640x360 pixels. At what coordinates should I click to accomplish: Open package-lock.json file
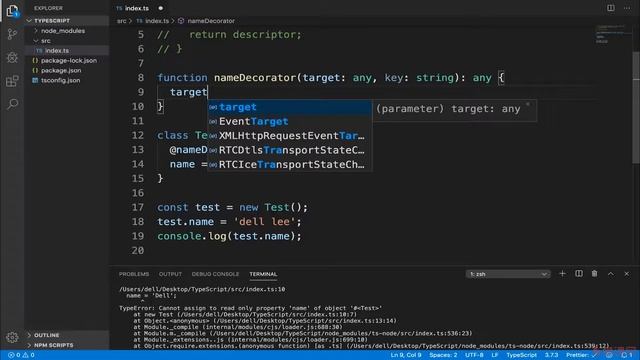(66, 60)
